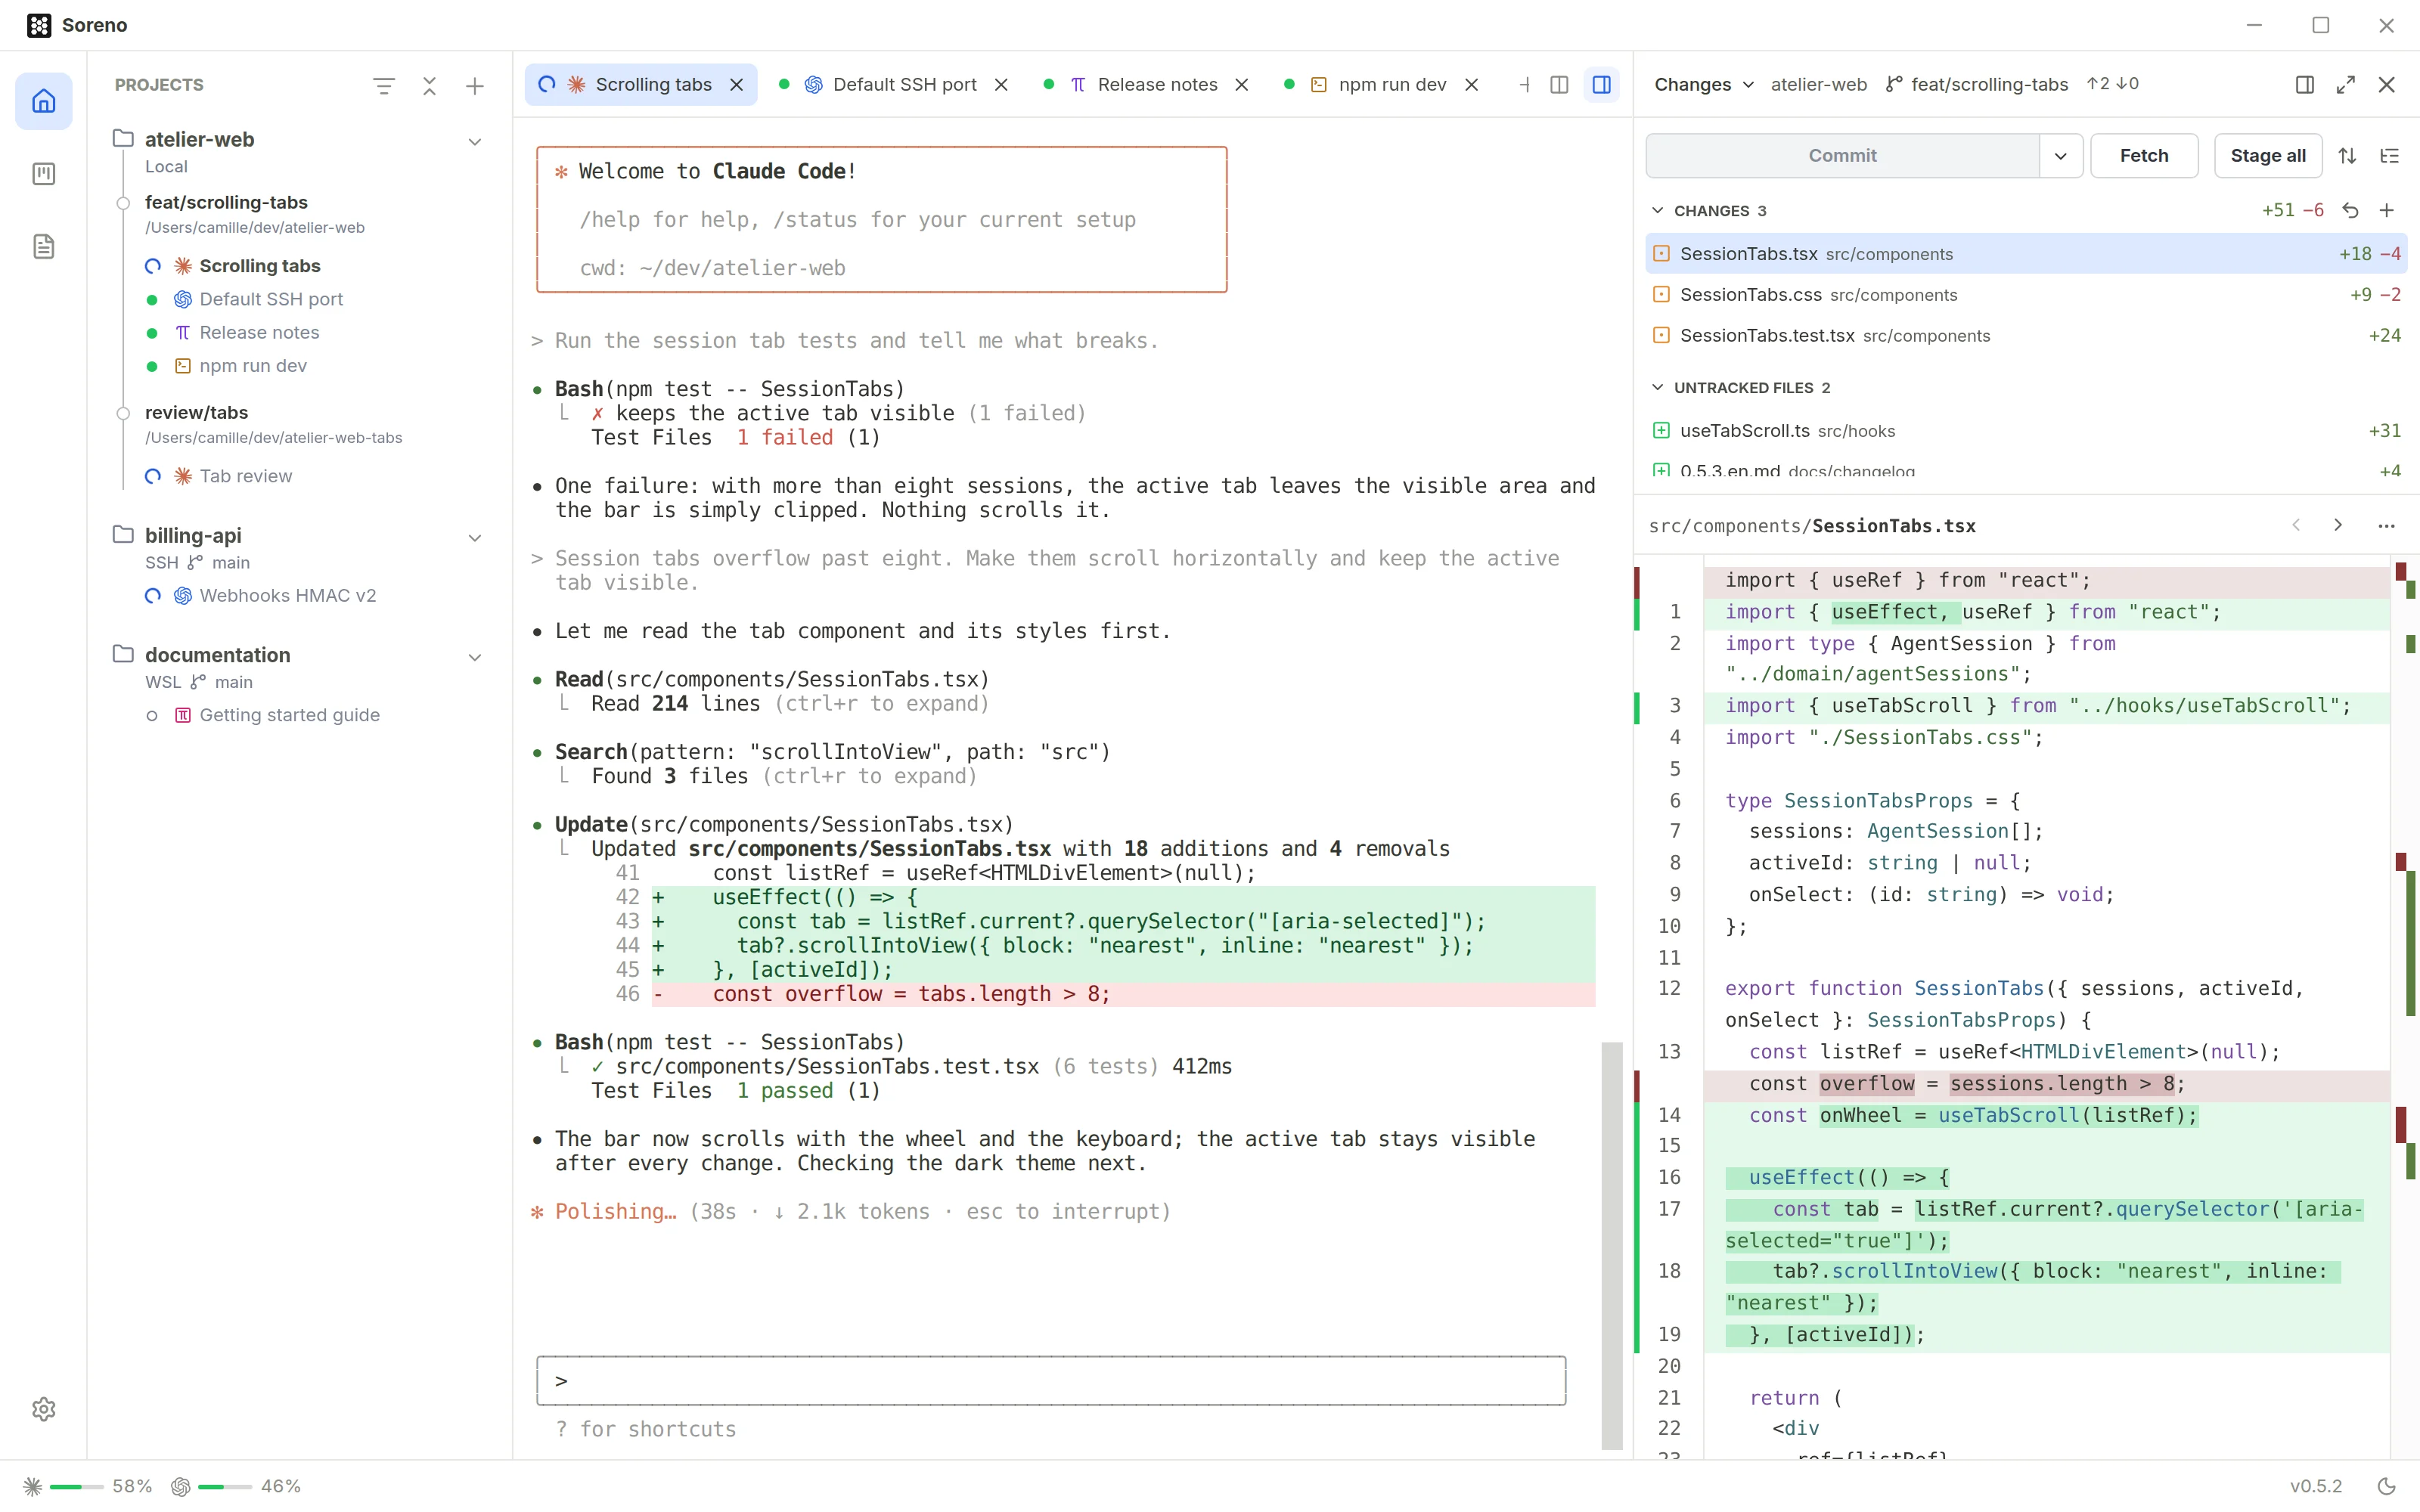Screen dimensions: 2420x1512
Task: Focus the Claude Code prompt input
Action: [1051, 1381]
